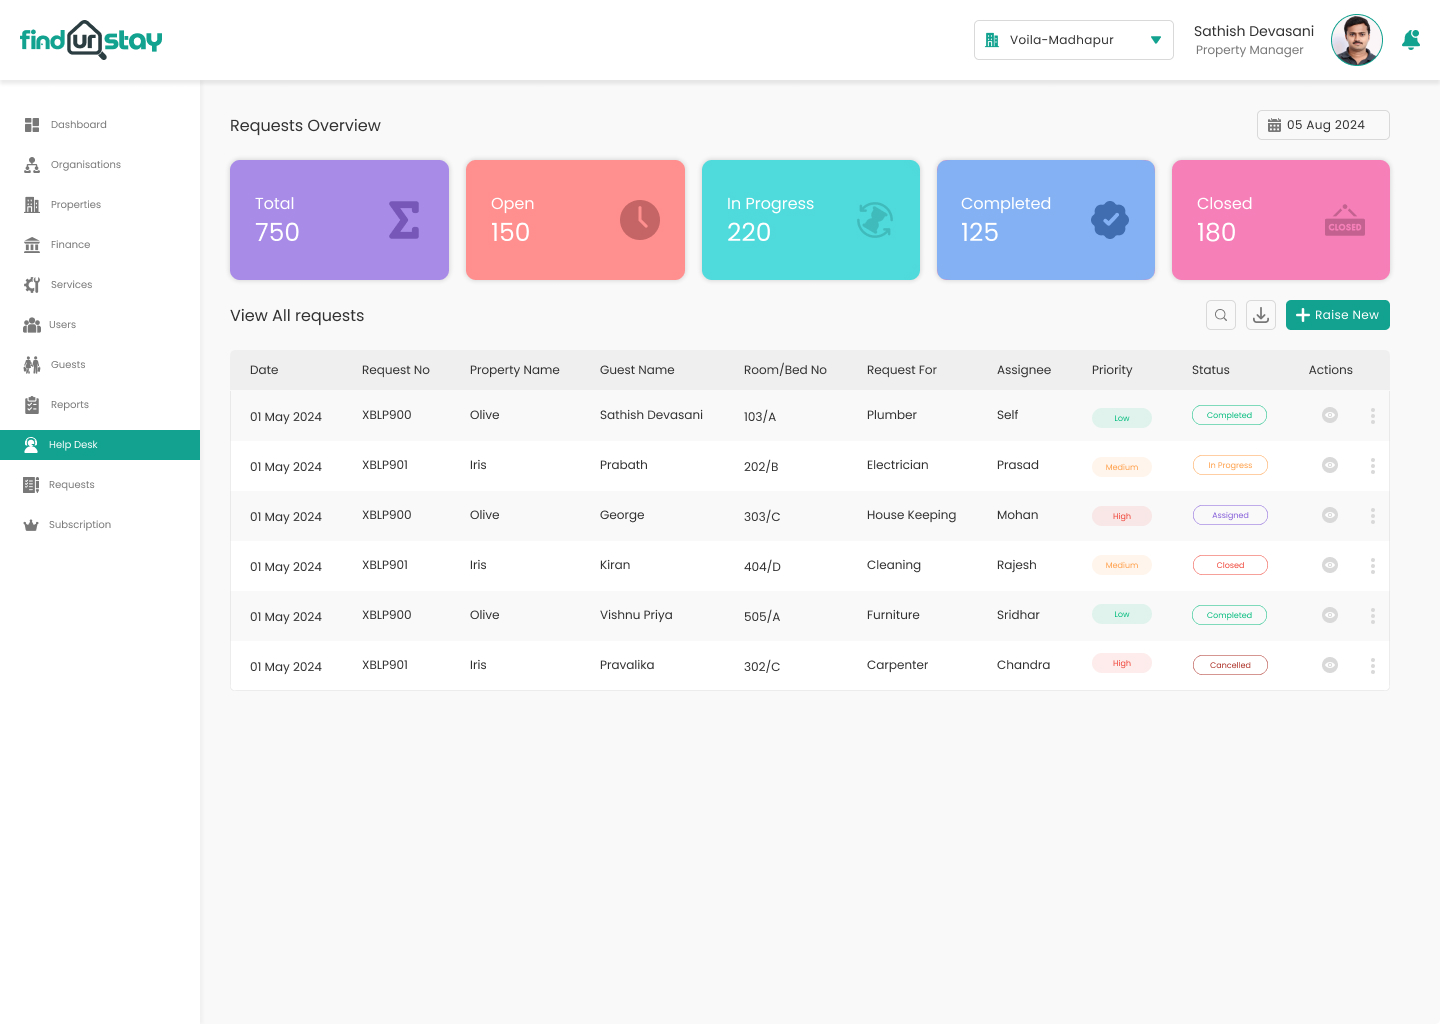Click the High priority tag for George

point(1122,516)
